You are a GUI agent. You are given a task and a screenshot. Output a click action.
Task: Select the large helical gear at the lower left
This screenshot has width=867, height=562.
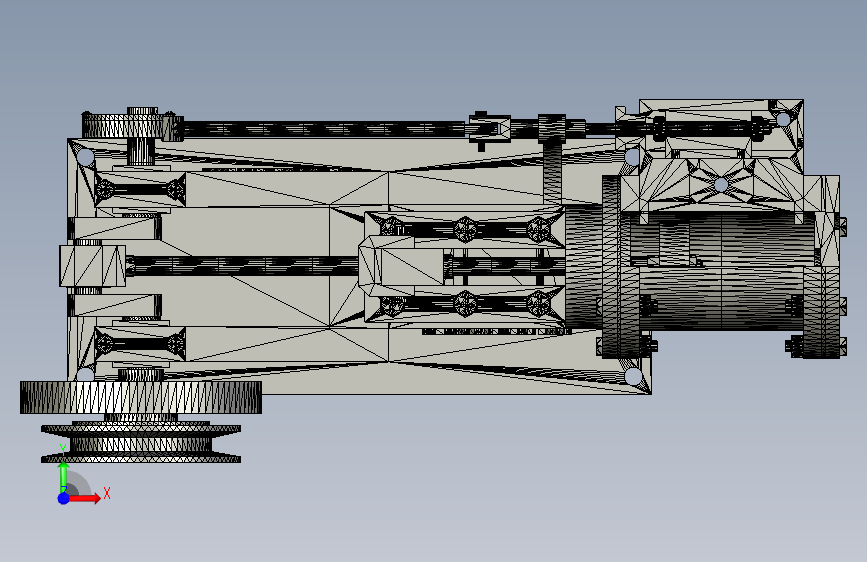pyautogui.click(x=141, y=397)
